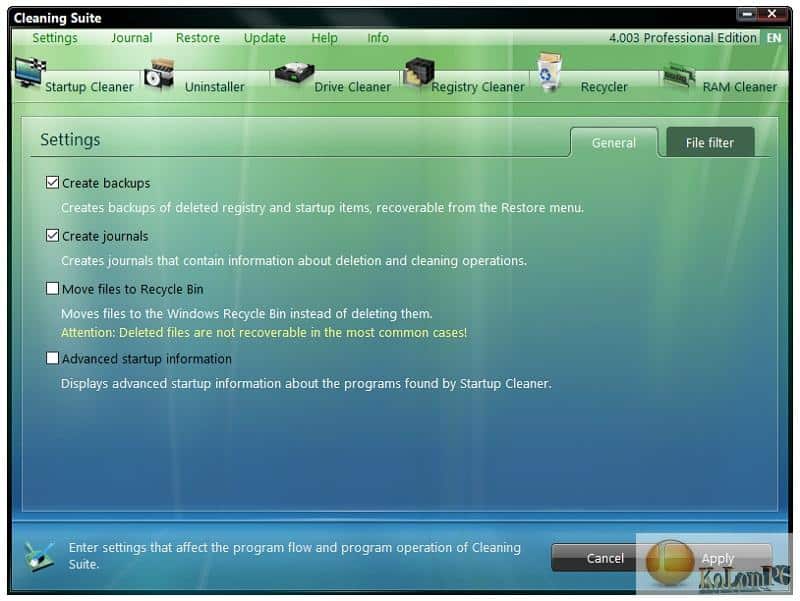Viewport: 800px width, 601px height.
Task: Click the Registry Cleaner cube icon
Action: point(419,71)
